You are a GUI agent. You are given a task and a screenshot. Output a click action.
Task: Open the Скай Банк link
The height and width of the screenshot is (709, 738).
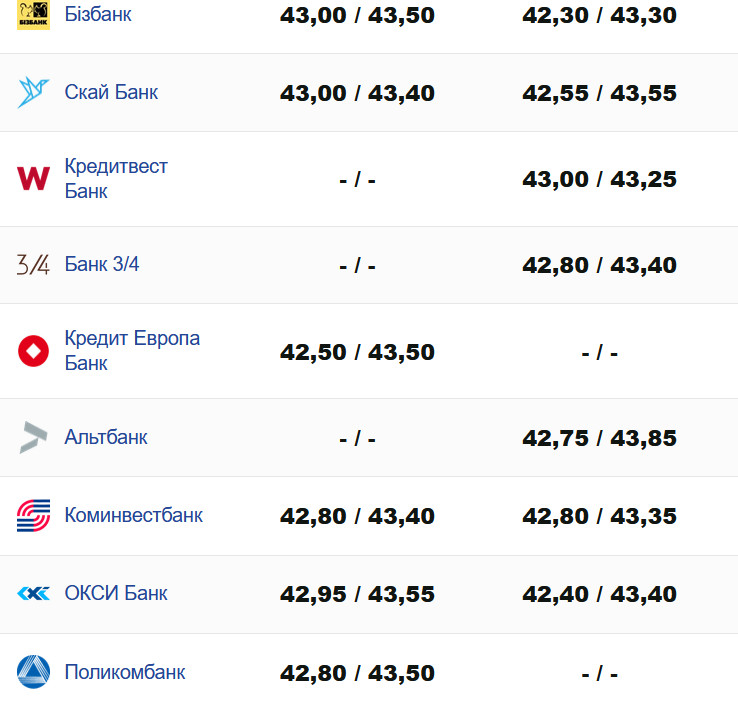(111, 92)
